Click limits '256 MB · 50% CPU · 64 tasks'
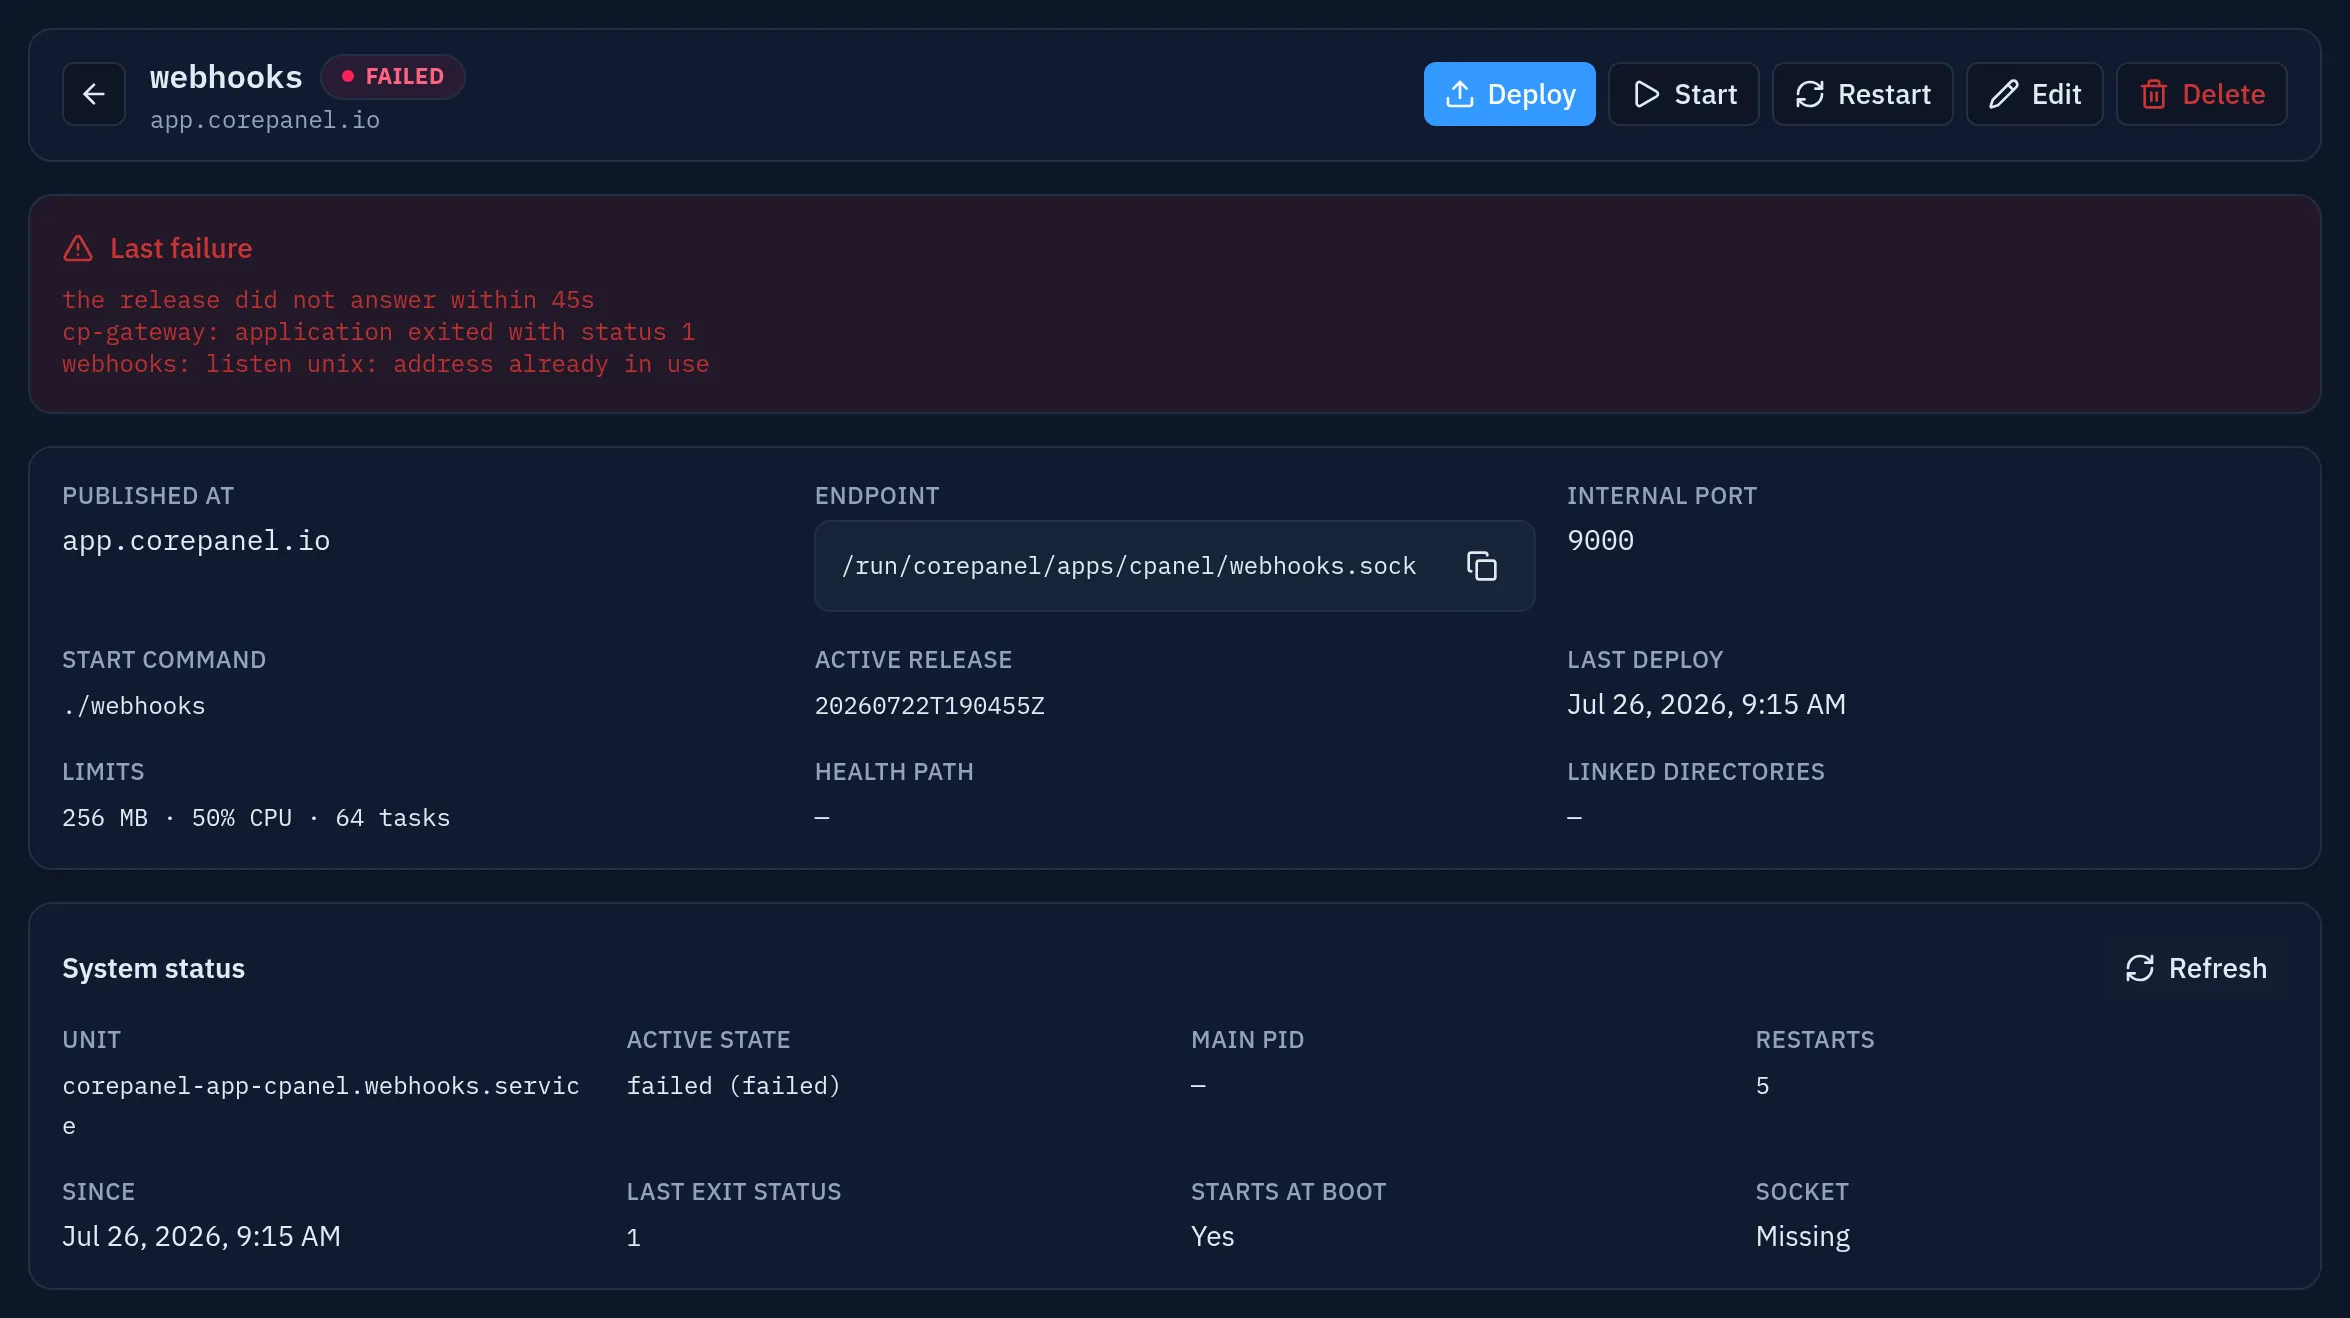 [256, 818]
